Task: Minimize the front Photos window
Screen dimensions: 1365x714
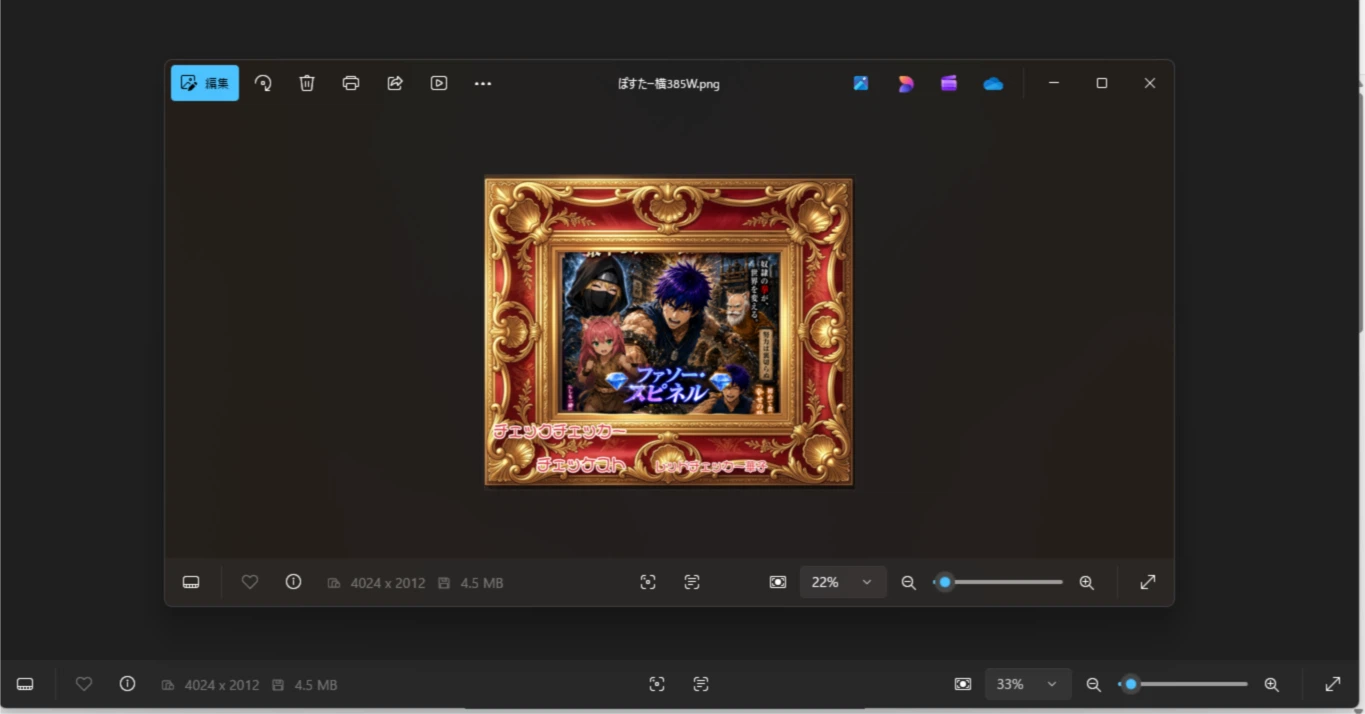Action: 1054,83
